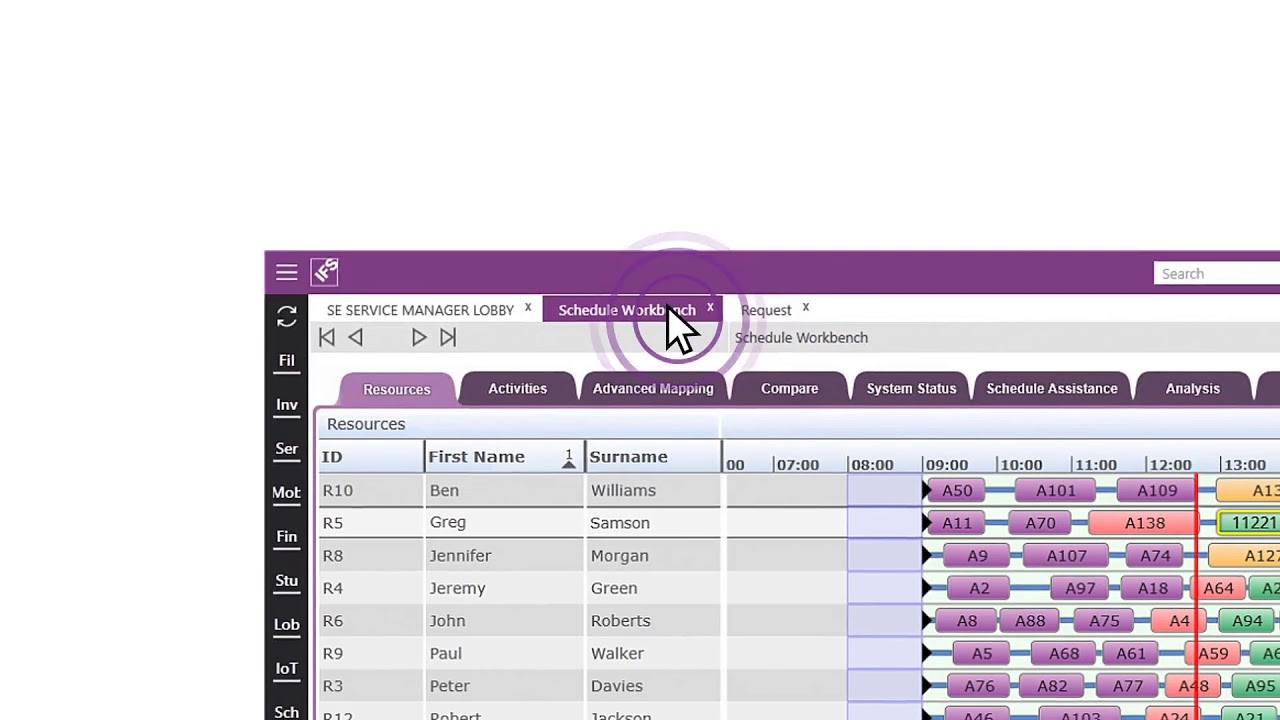The height and width of the screenshot is (720, 1280).
Task: Select the Analysis tab
Action: tap(1193, 388)
